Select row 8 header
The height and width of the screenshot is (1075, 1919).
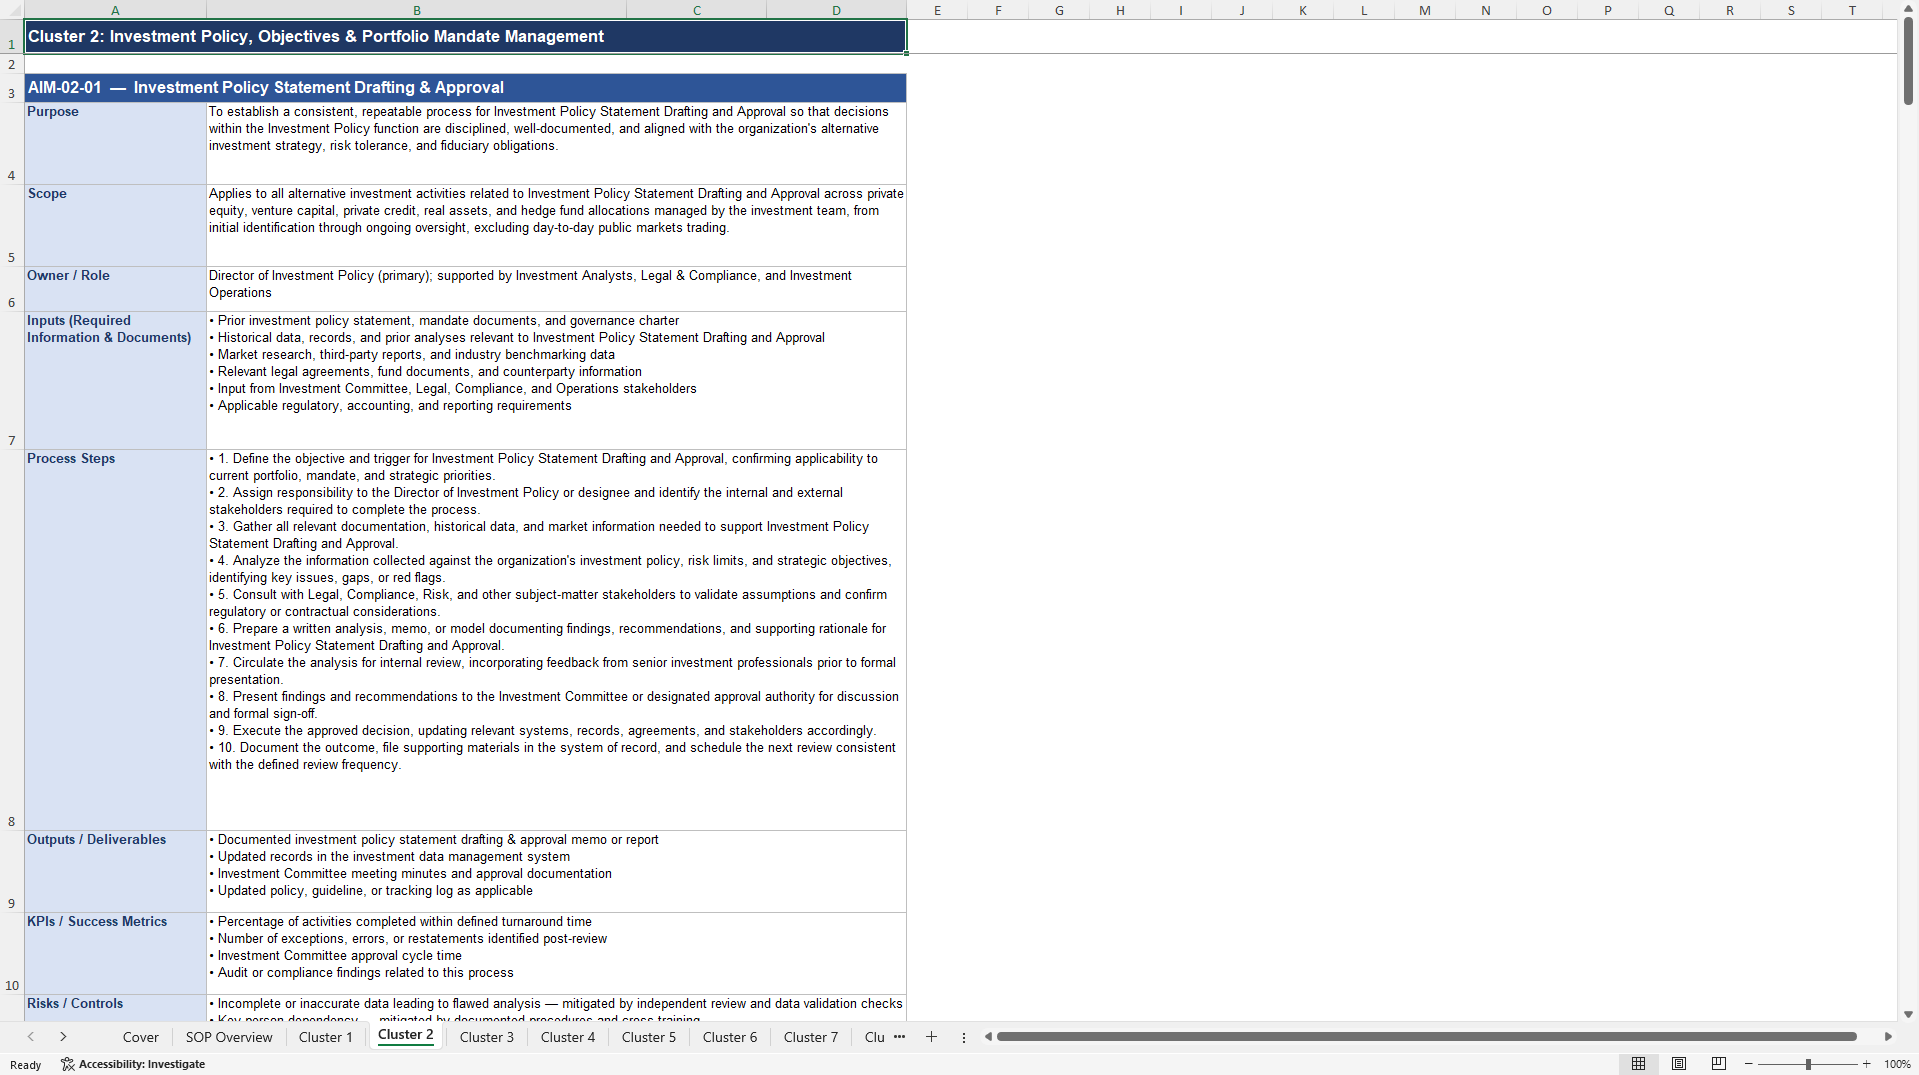(12, 640)
